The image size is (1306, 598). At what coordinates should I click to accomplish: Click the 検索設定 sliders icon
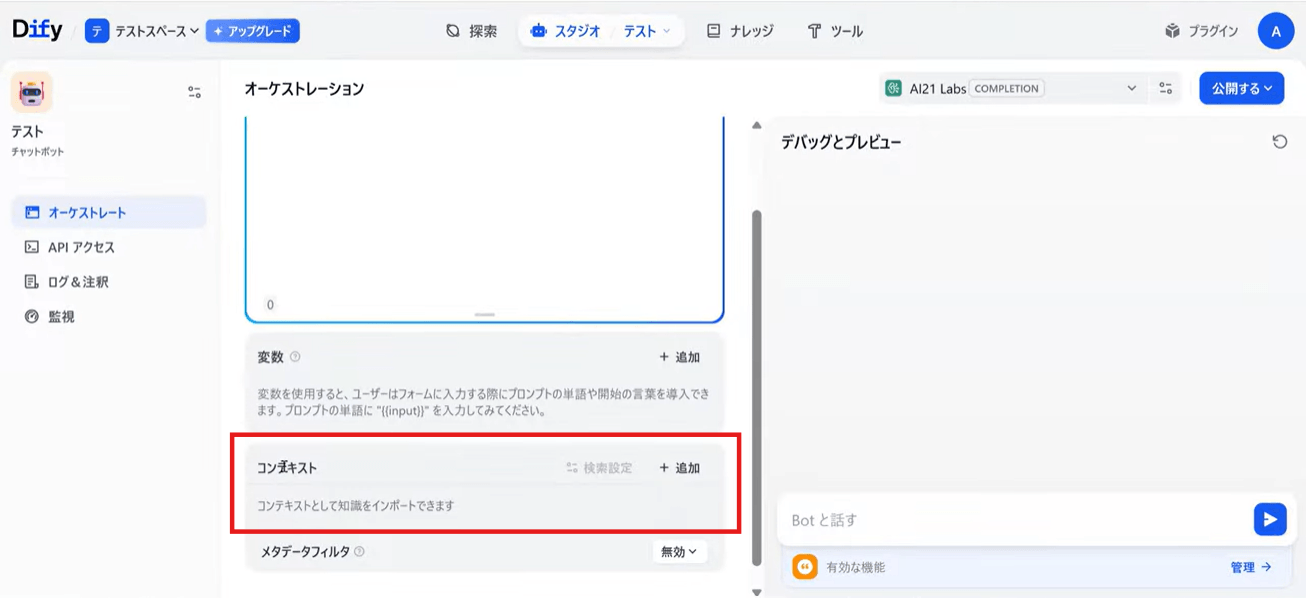coord(572,468)
